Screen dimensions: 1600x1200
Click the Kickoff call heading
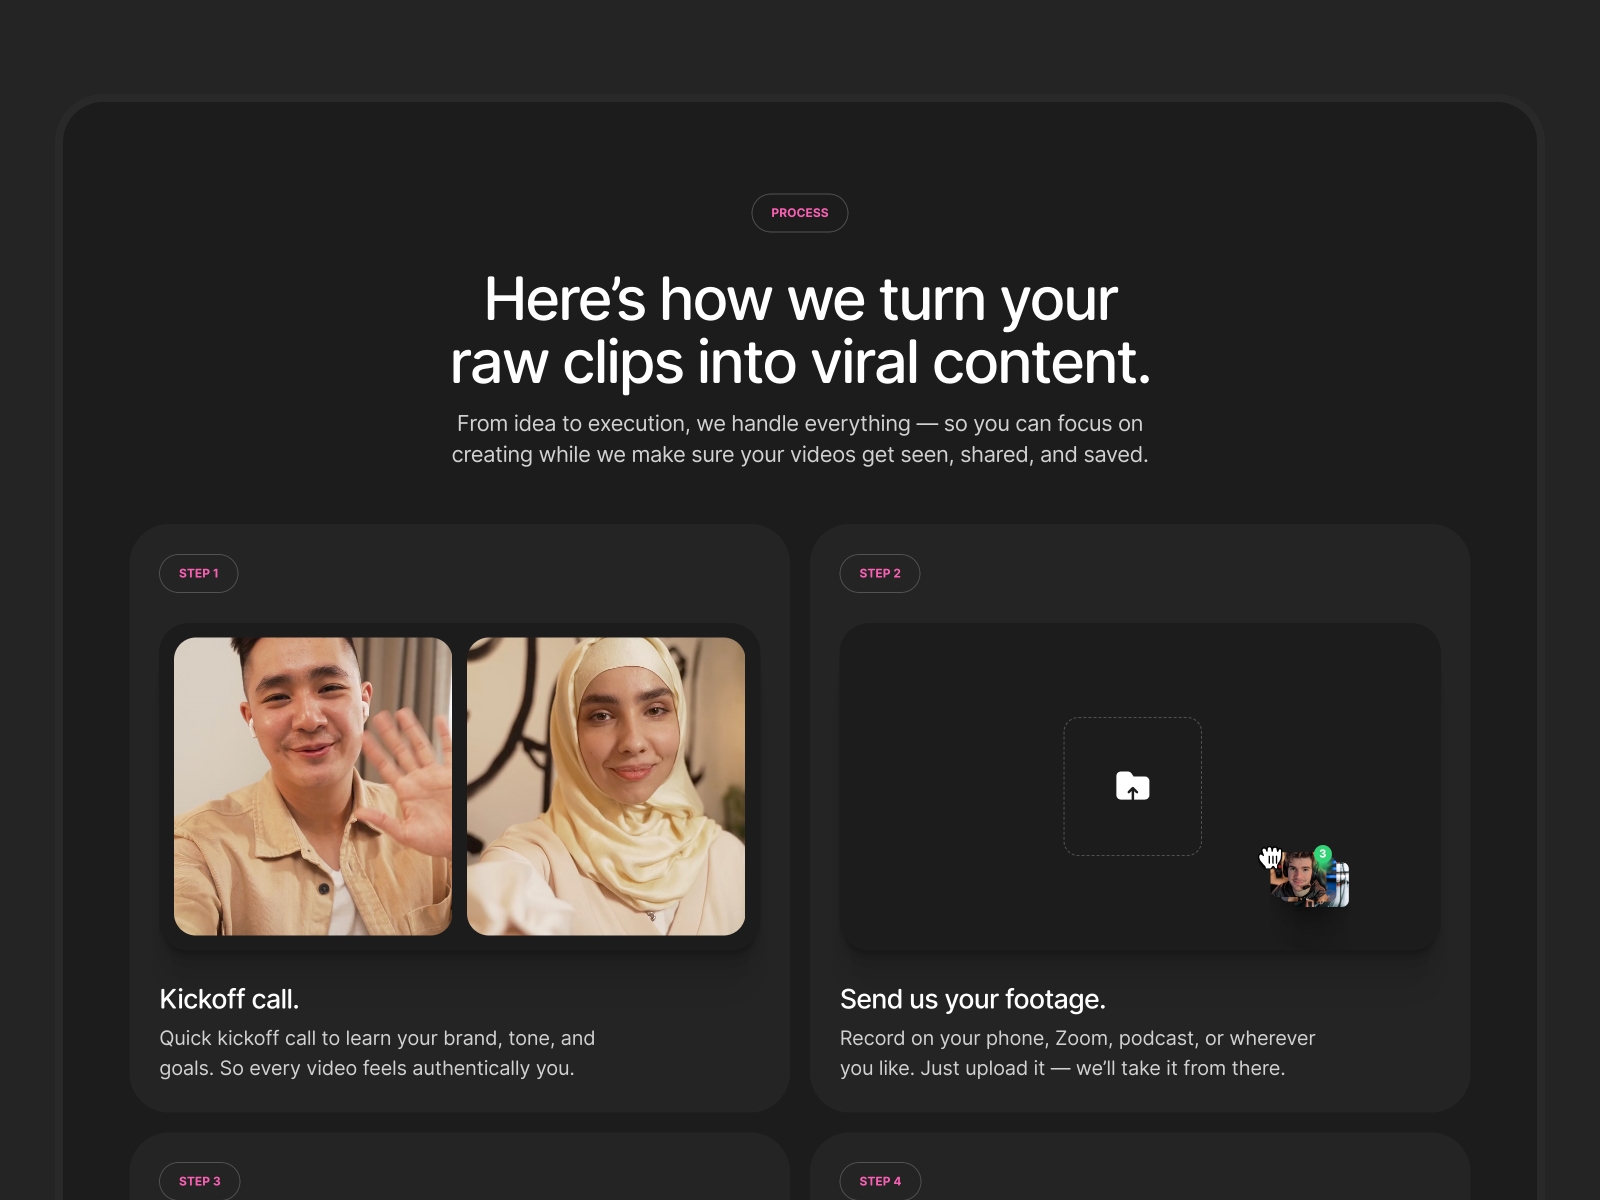[229, 998]
